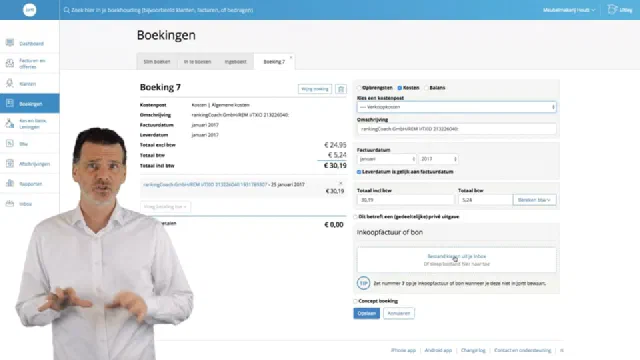640x360 pixels.
Task: Open Kas en bank, Leningen sidebar icon
Action: pyautogui.click(x=10, y=123)
